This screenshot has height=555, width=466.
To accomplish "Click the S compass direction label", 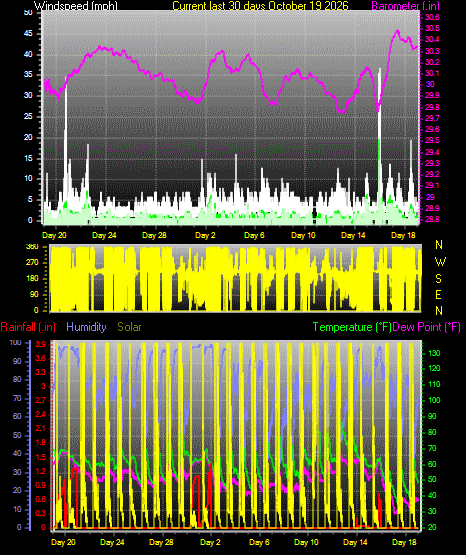I will point(438,279).
